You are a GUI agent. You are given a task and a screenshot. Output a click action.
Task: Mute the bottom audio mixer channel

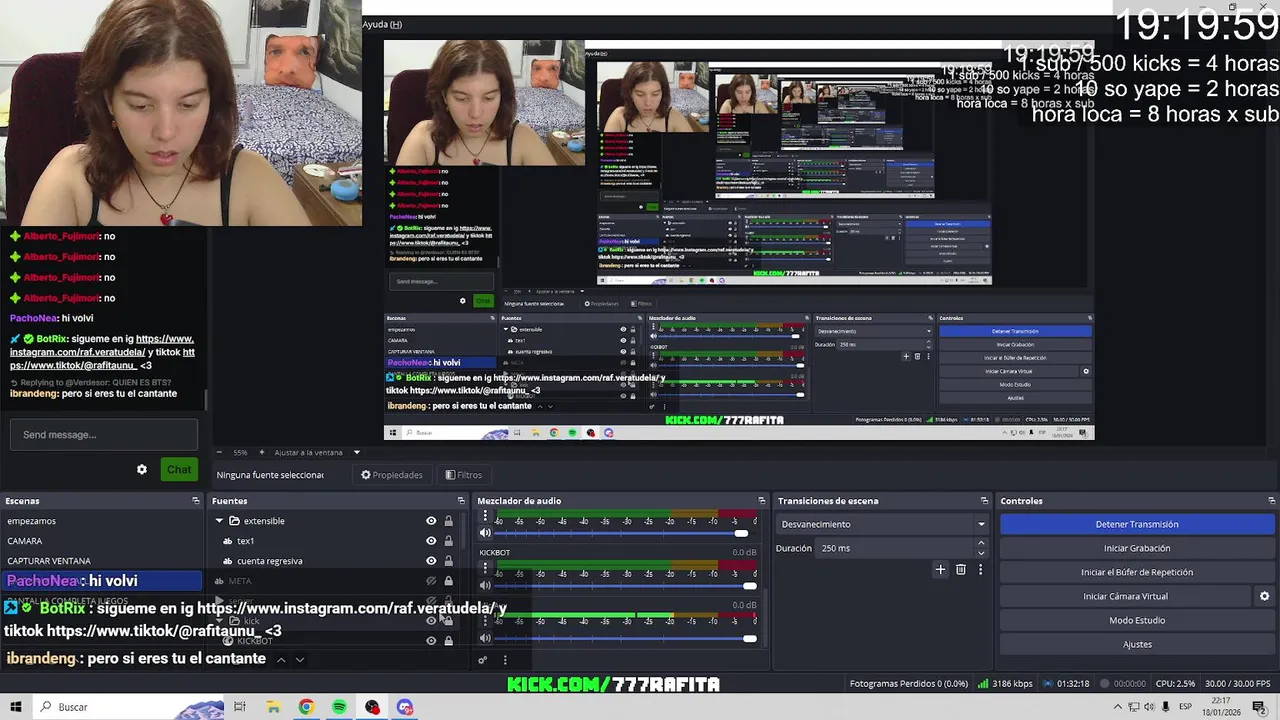(x=485, y=638)
